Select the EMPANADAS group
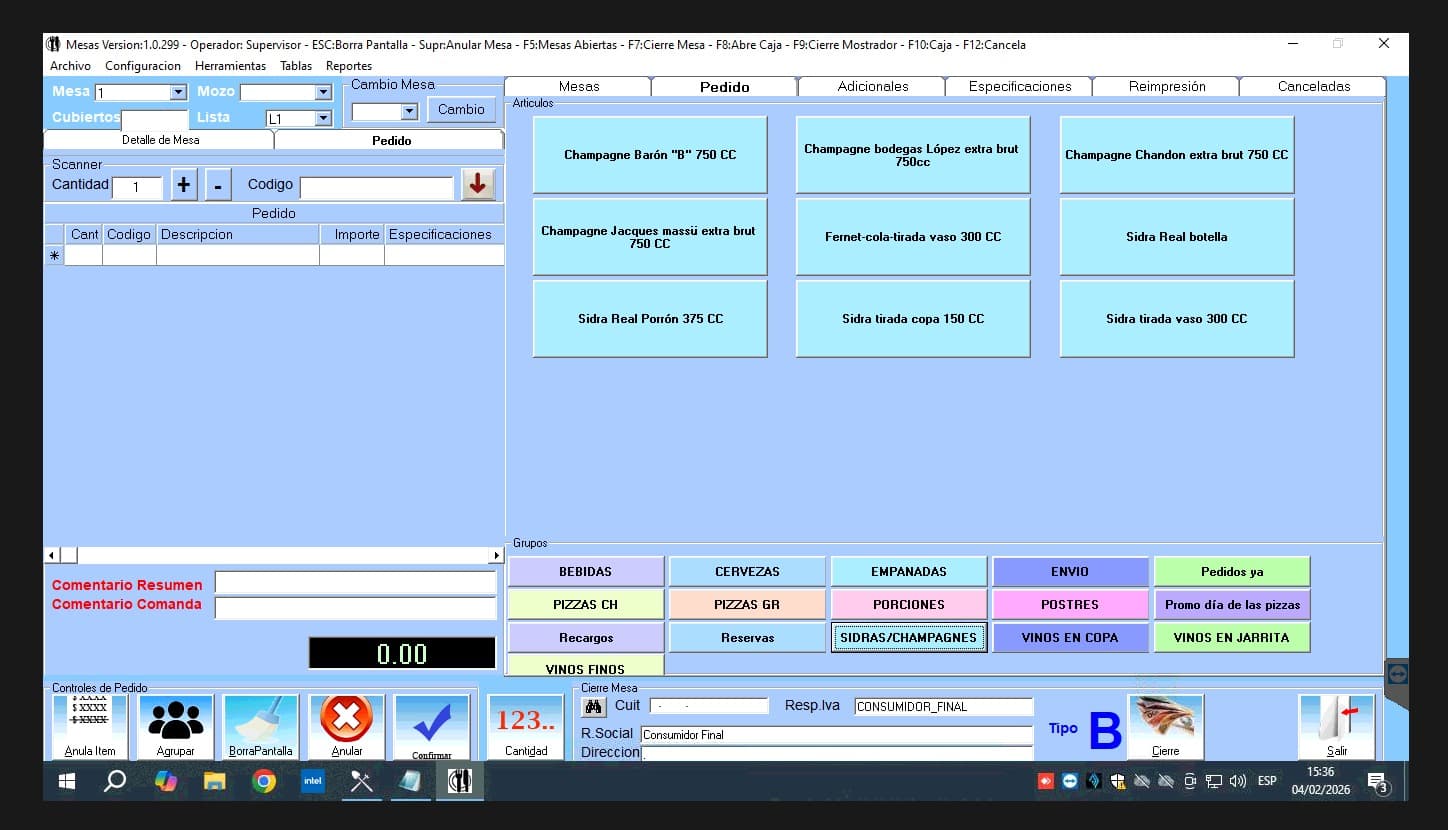The width and height of the screenshot is (1448, 830). [x=909, y=572]
